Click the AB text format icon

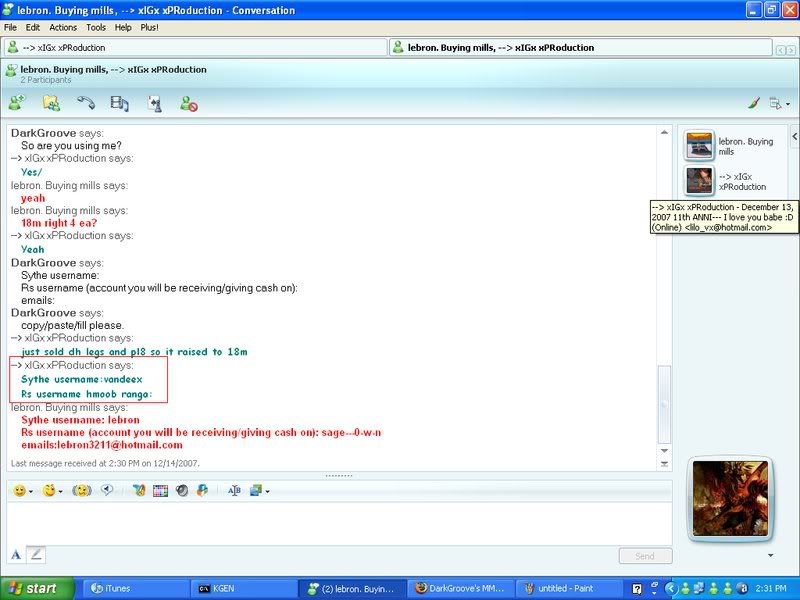point(234,491)
